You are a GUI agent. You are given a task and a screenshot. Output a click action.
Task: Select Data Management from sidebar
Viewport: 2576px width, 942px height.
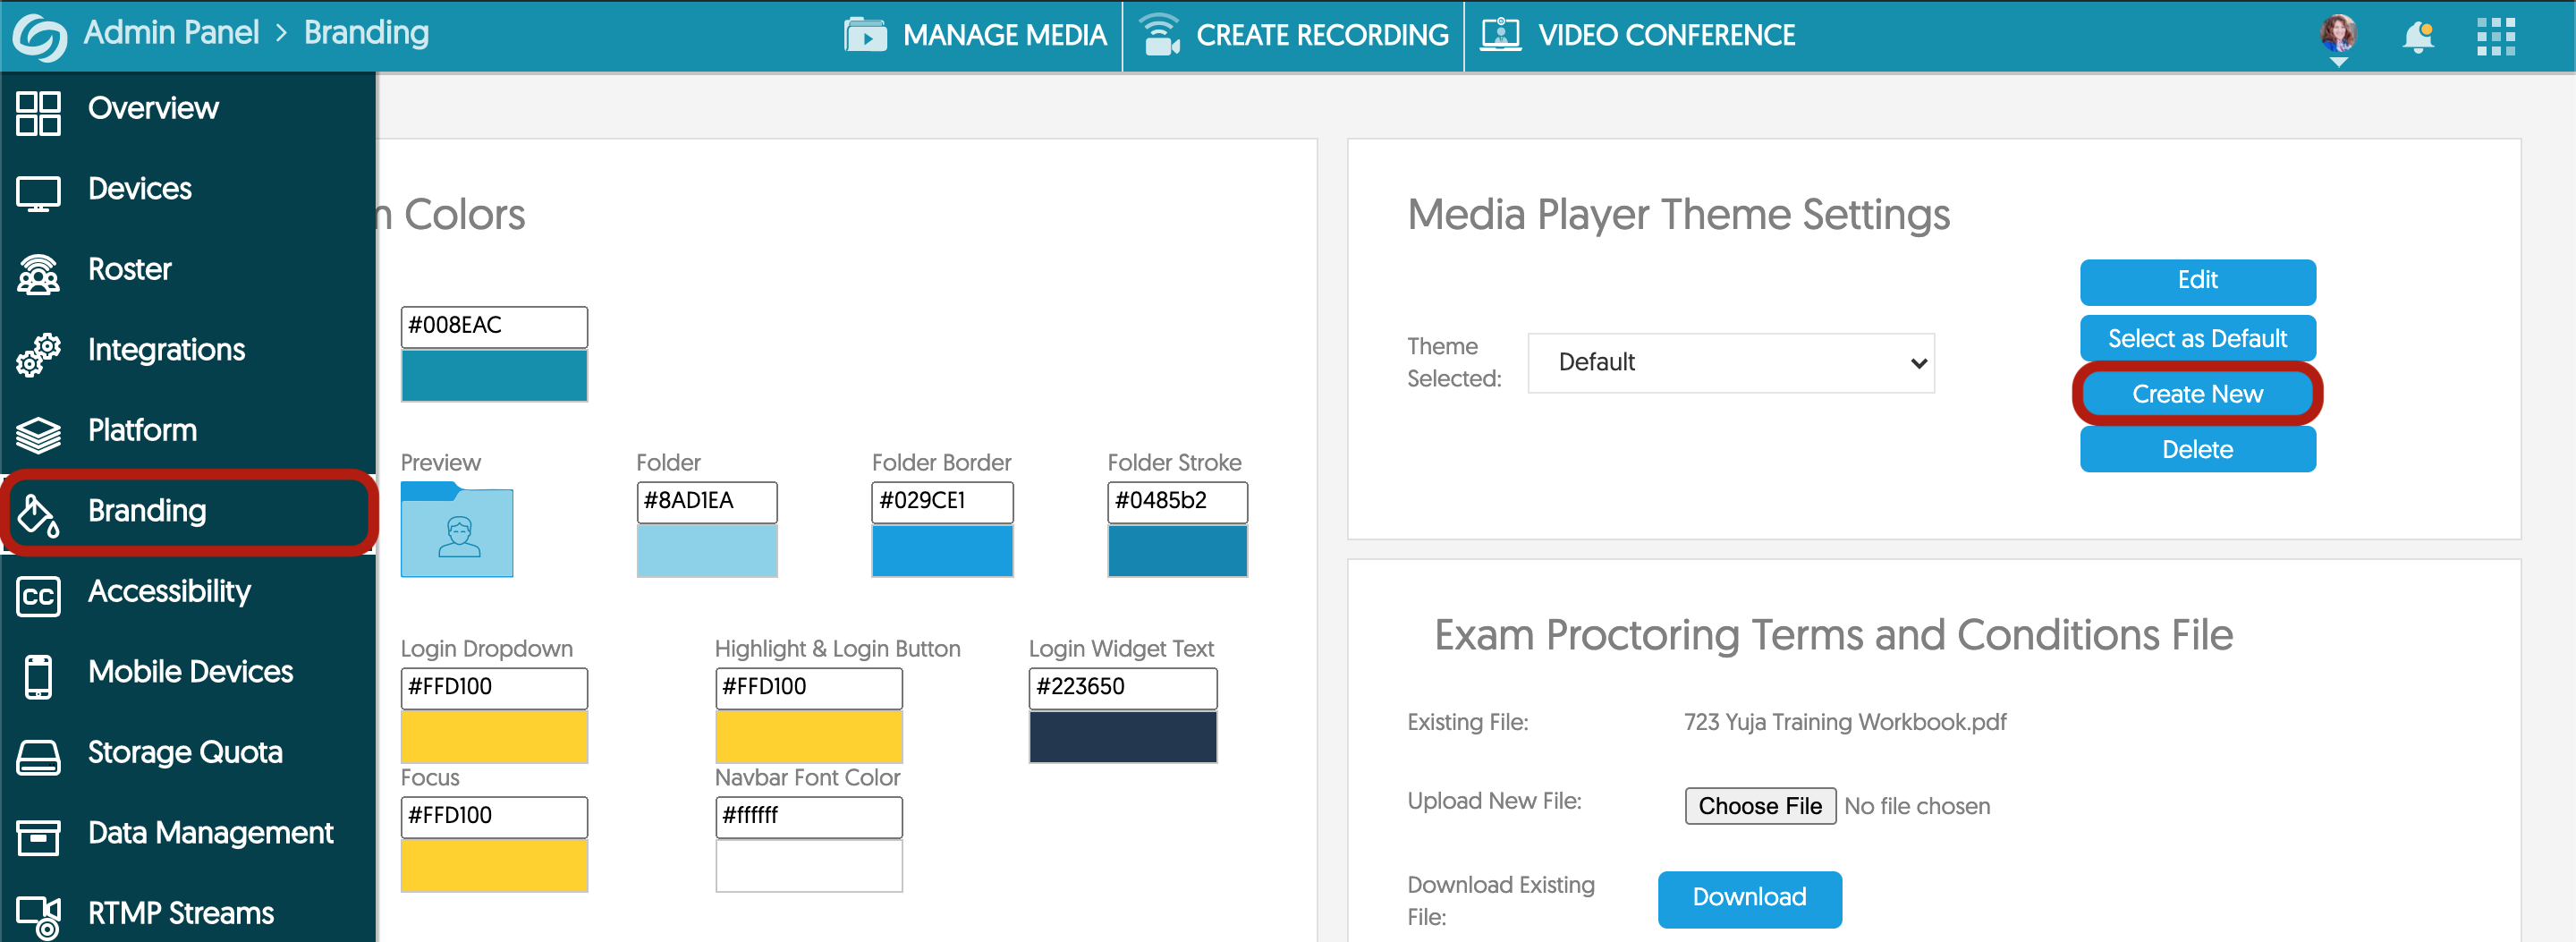(210, 833)
